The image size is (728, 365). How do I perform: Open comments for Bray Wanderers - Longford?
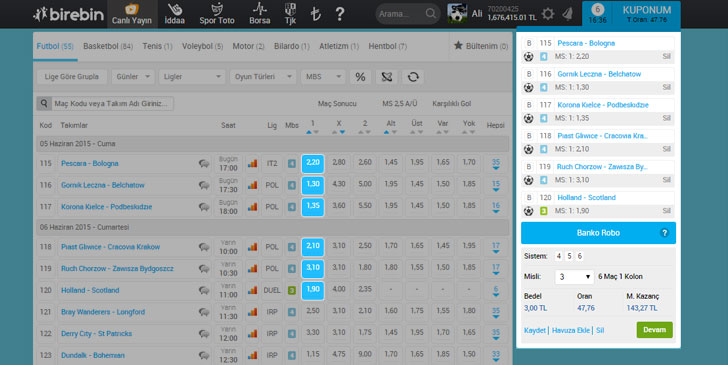coord(204,312)
